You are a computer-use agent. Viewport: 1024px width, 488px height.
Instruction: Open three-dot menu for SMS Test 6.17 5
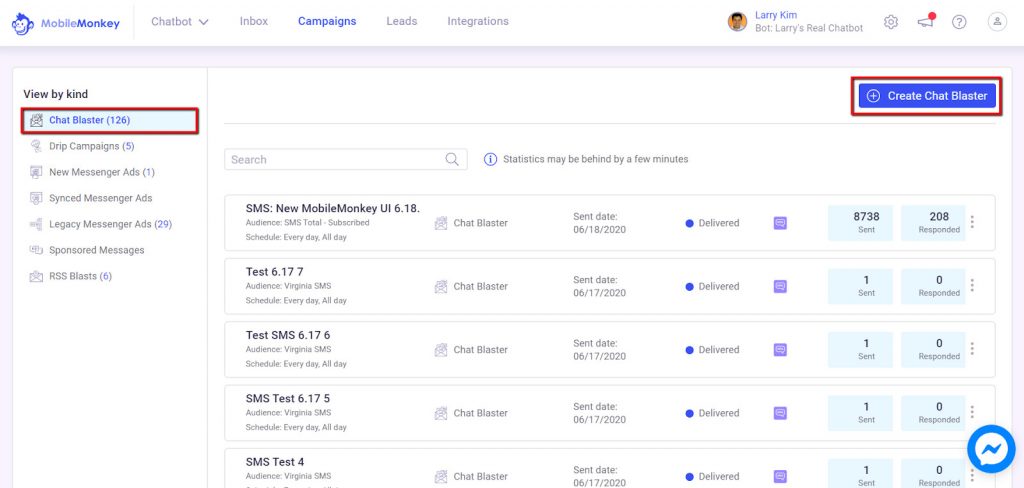pos(972,412)
